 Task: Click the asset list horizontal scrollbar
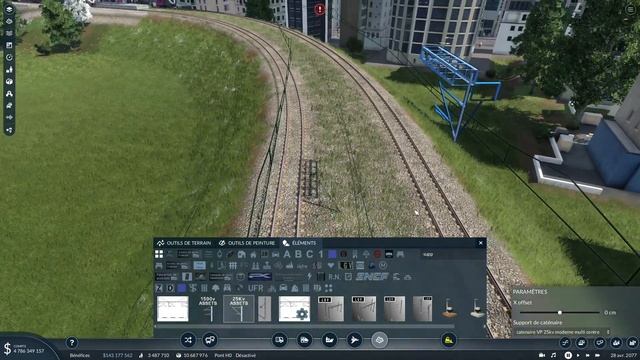pos(305,327)
